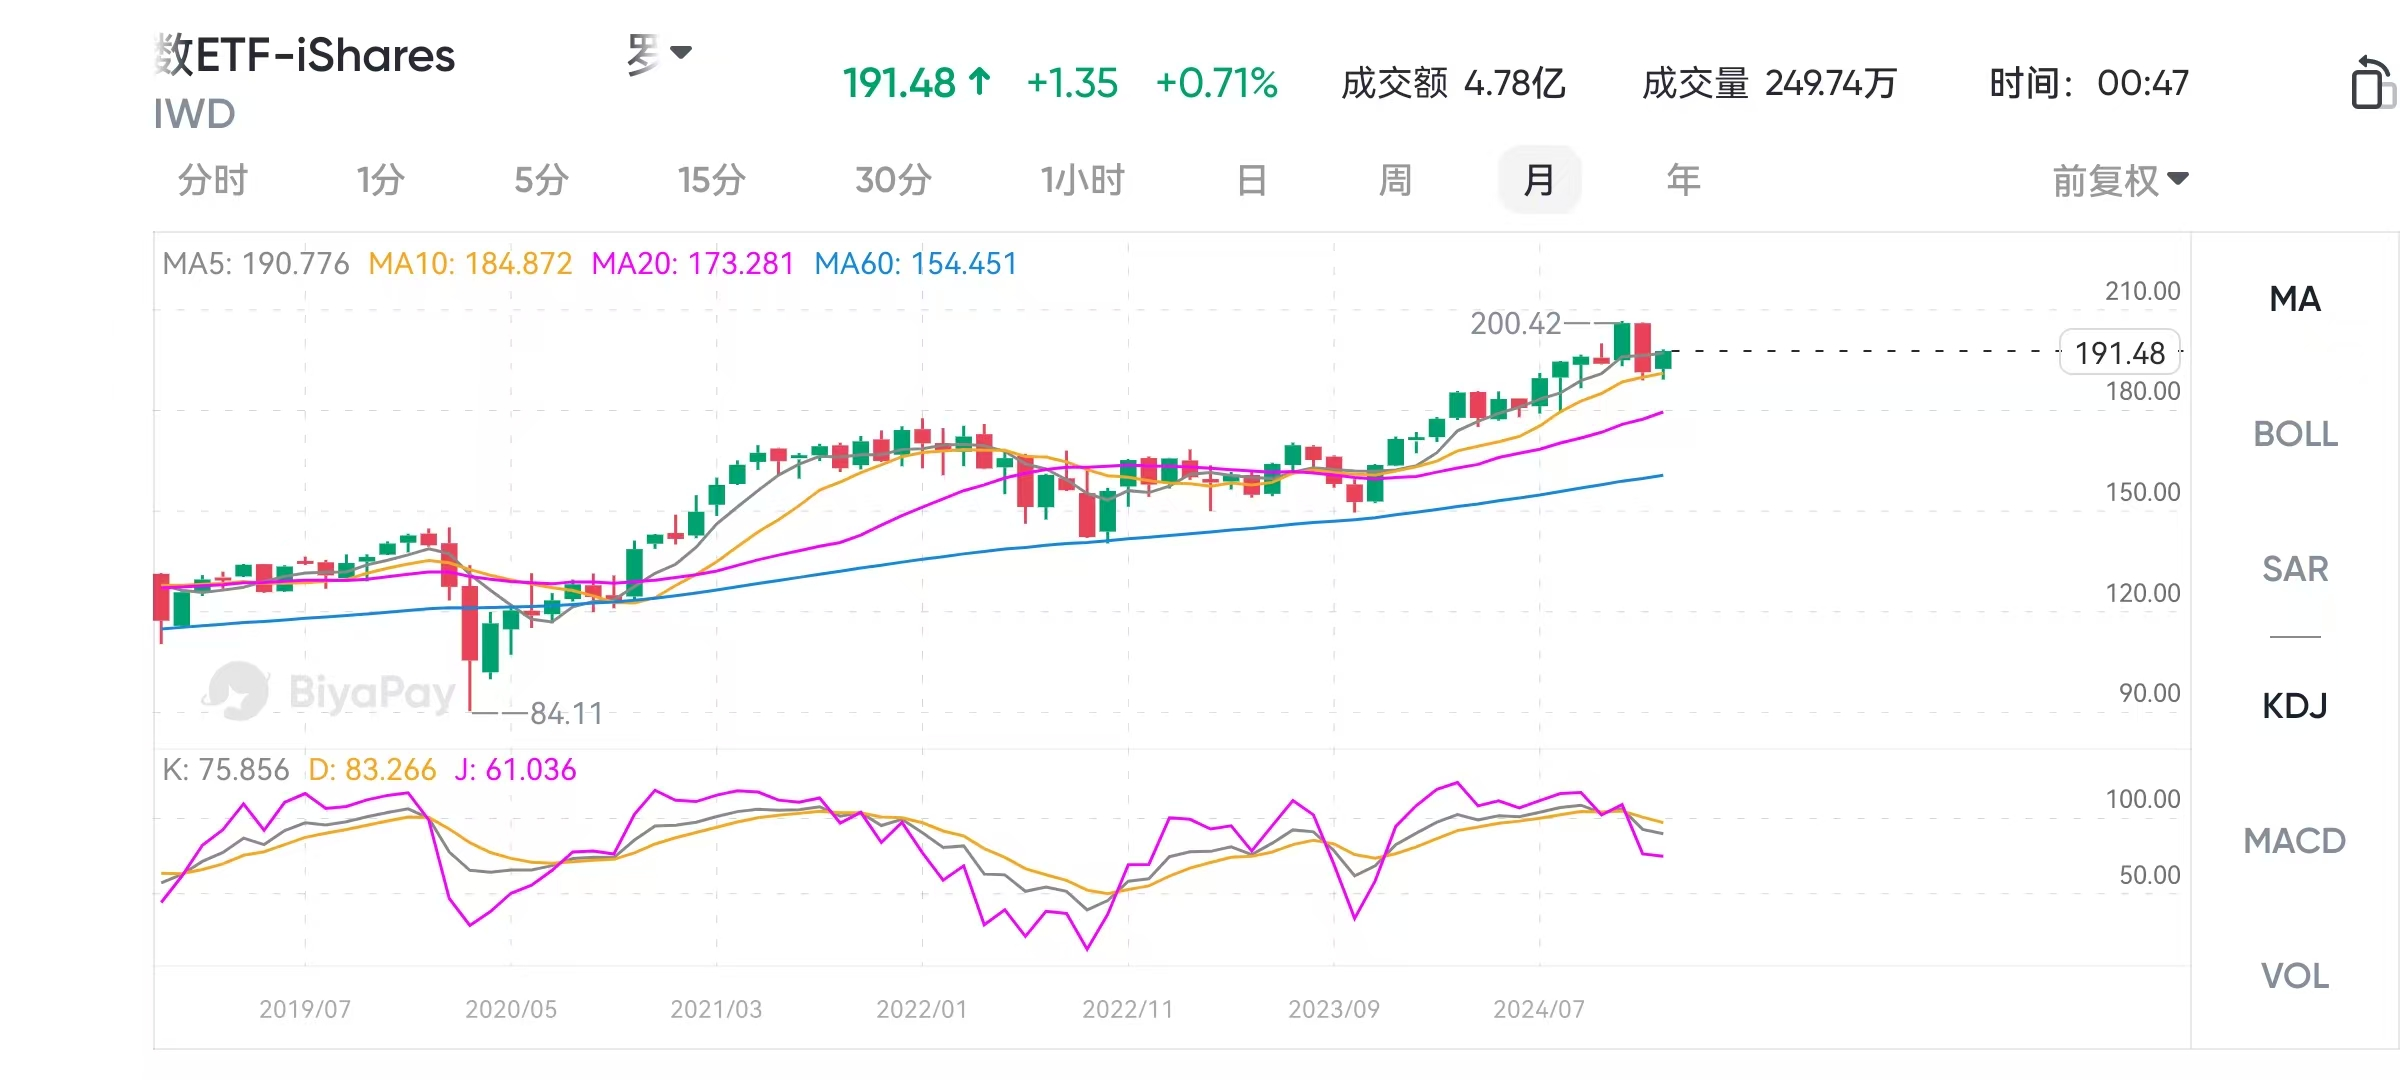Enable the MA indicator overlay
Screen dimensions: 2400x1080
(x=2294, y=299)
